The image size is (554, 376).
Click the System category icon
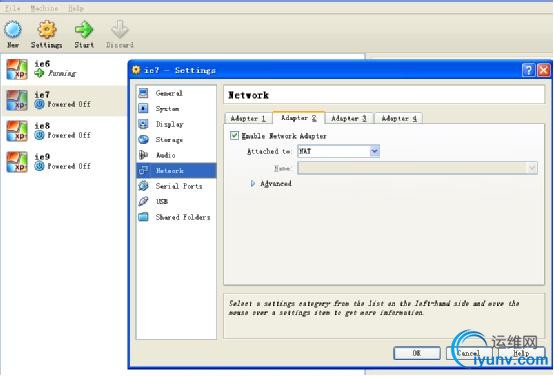(x=143, y=108)
